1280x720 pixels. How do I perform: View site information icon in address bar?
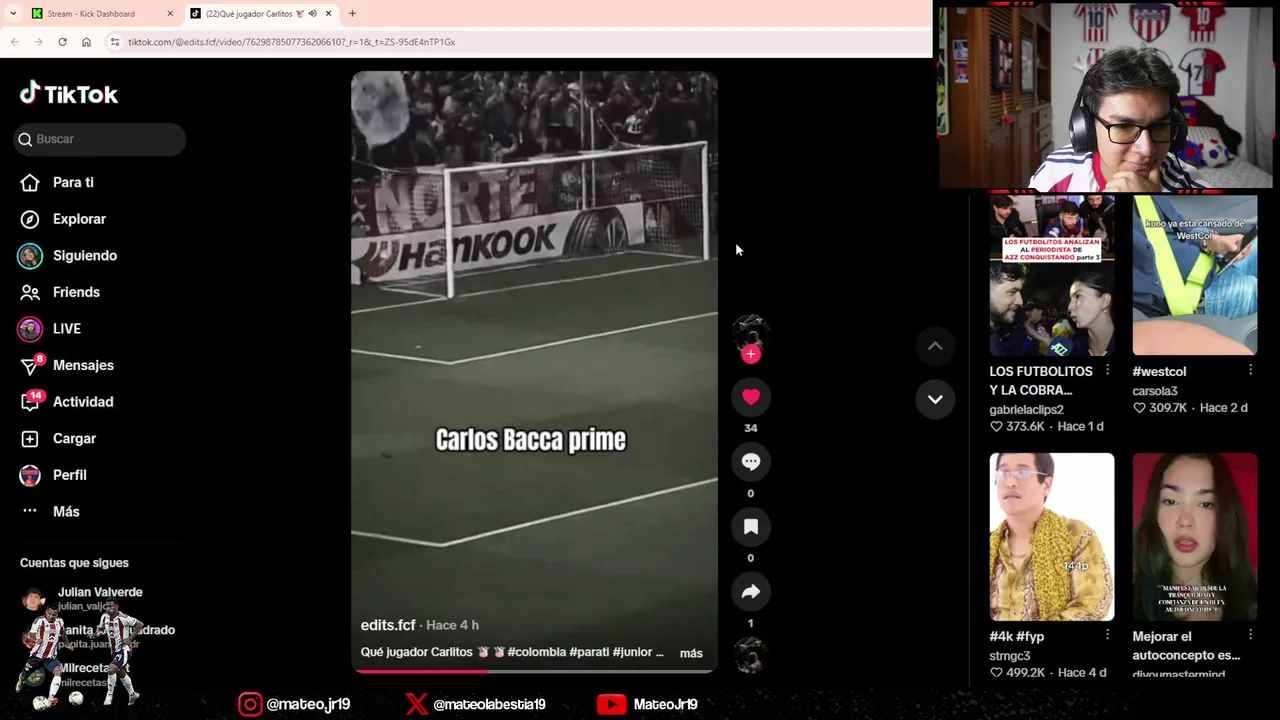point(115,42)
